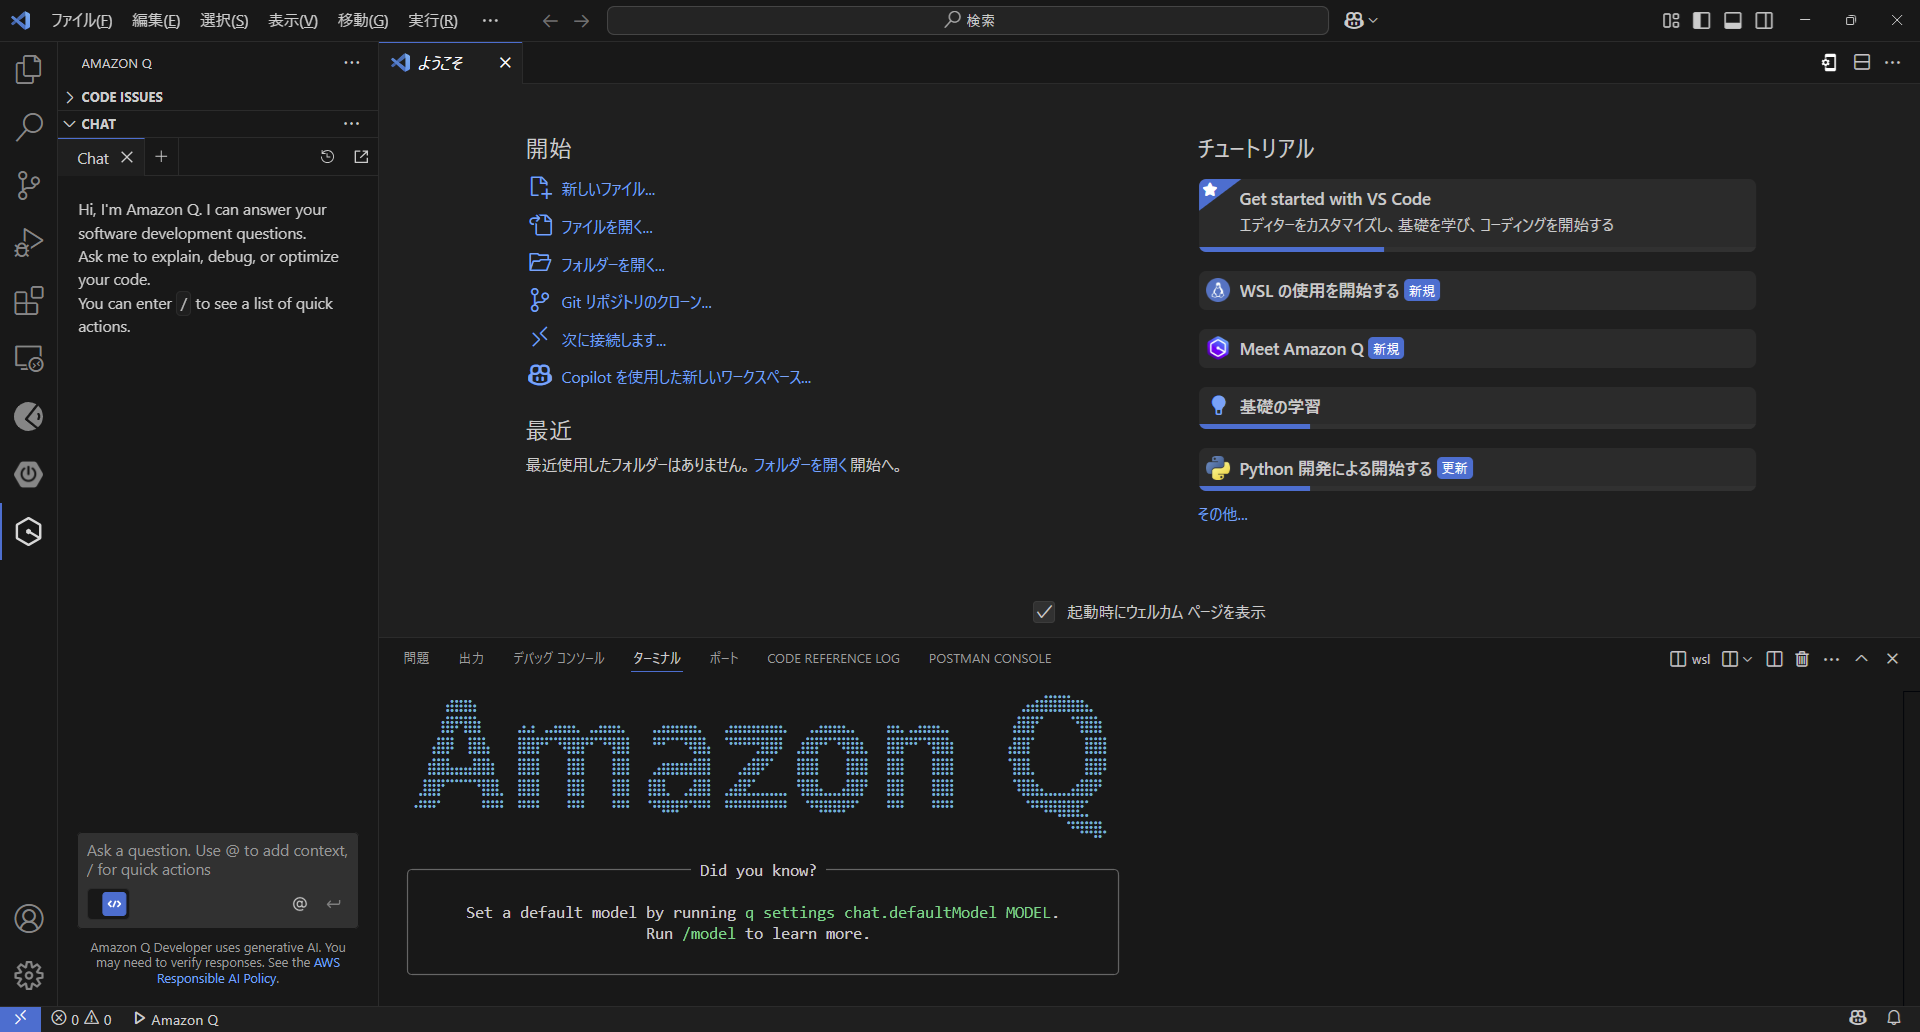The width and height of the screenshot is (1920, 1032).
Task: Toggle the bottom panel visibility
Action: (1733, 21)
